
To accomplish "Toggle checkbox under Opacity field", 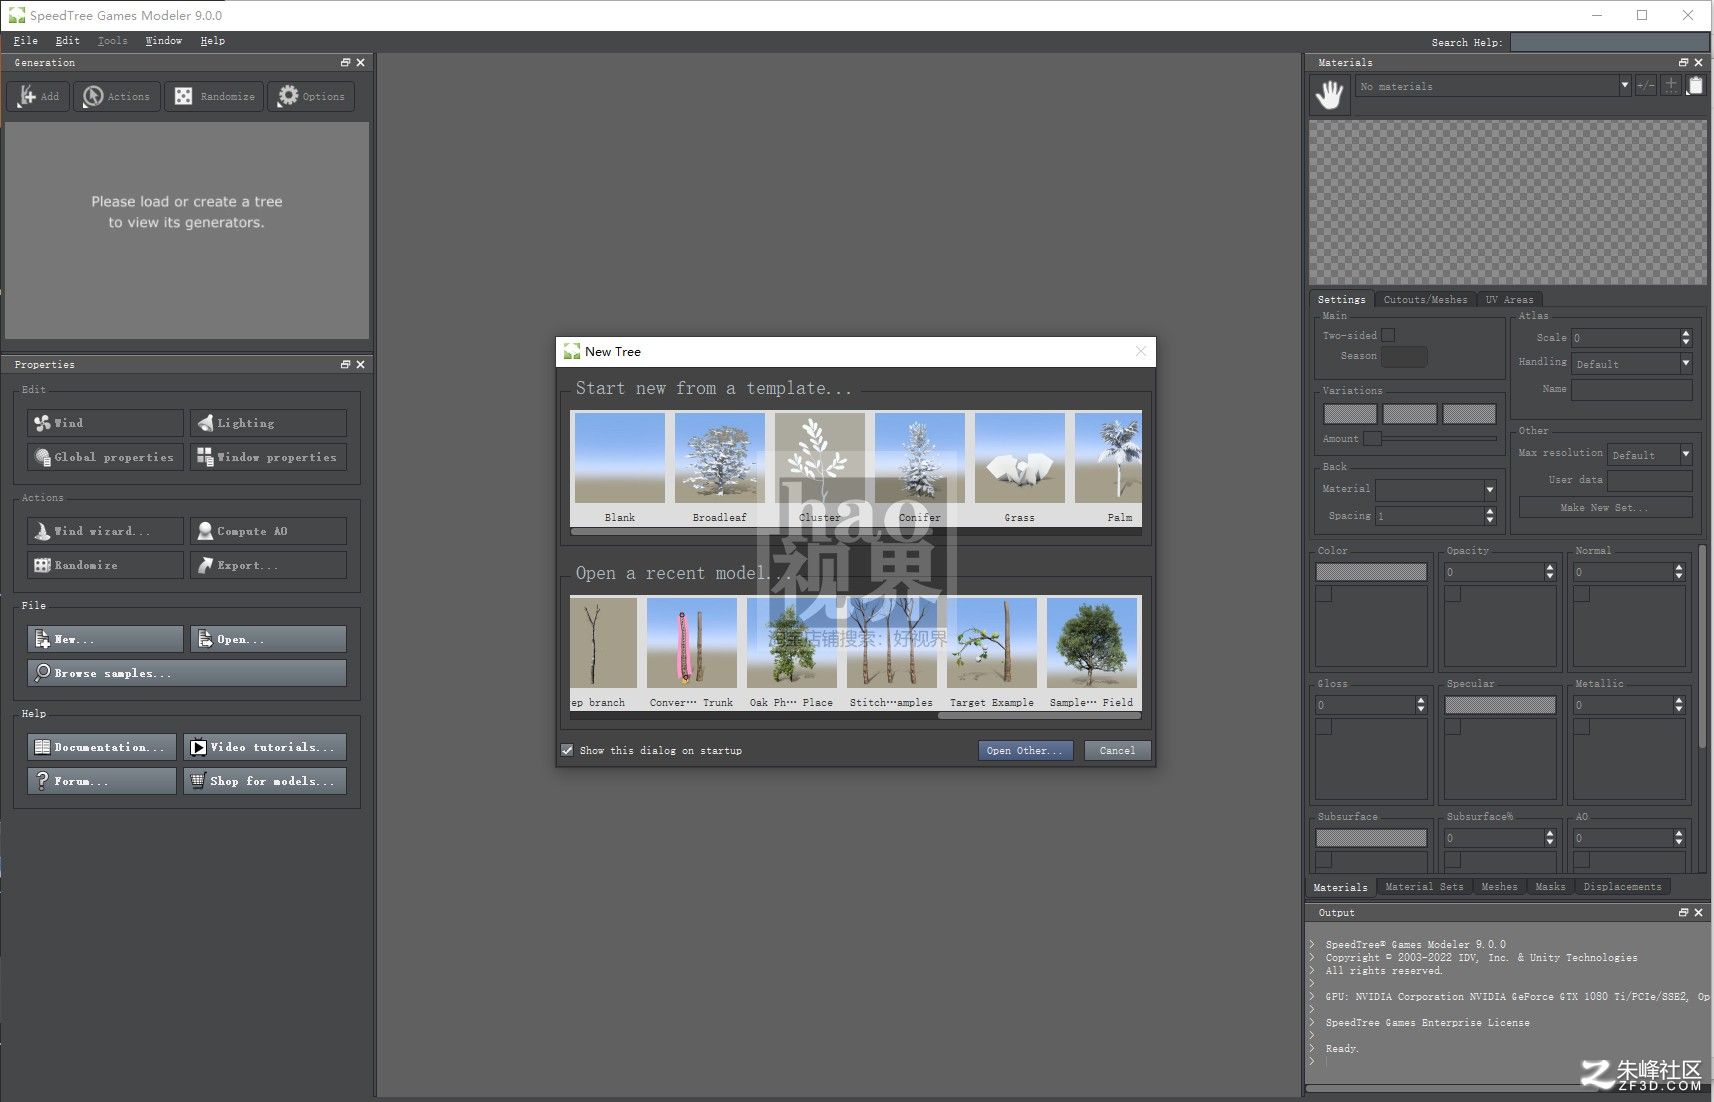I will coord(1453,594).
